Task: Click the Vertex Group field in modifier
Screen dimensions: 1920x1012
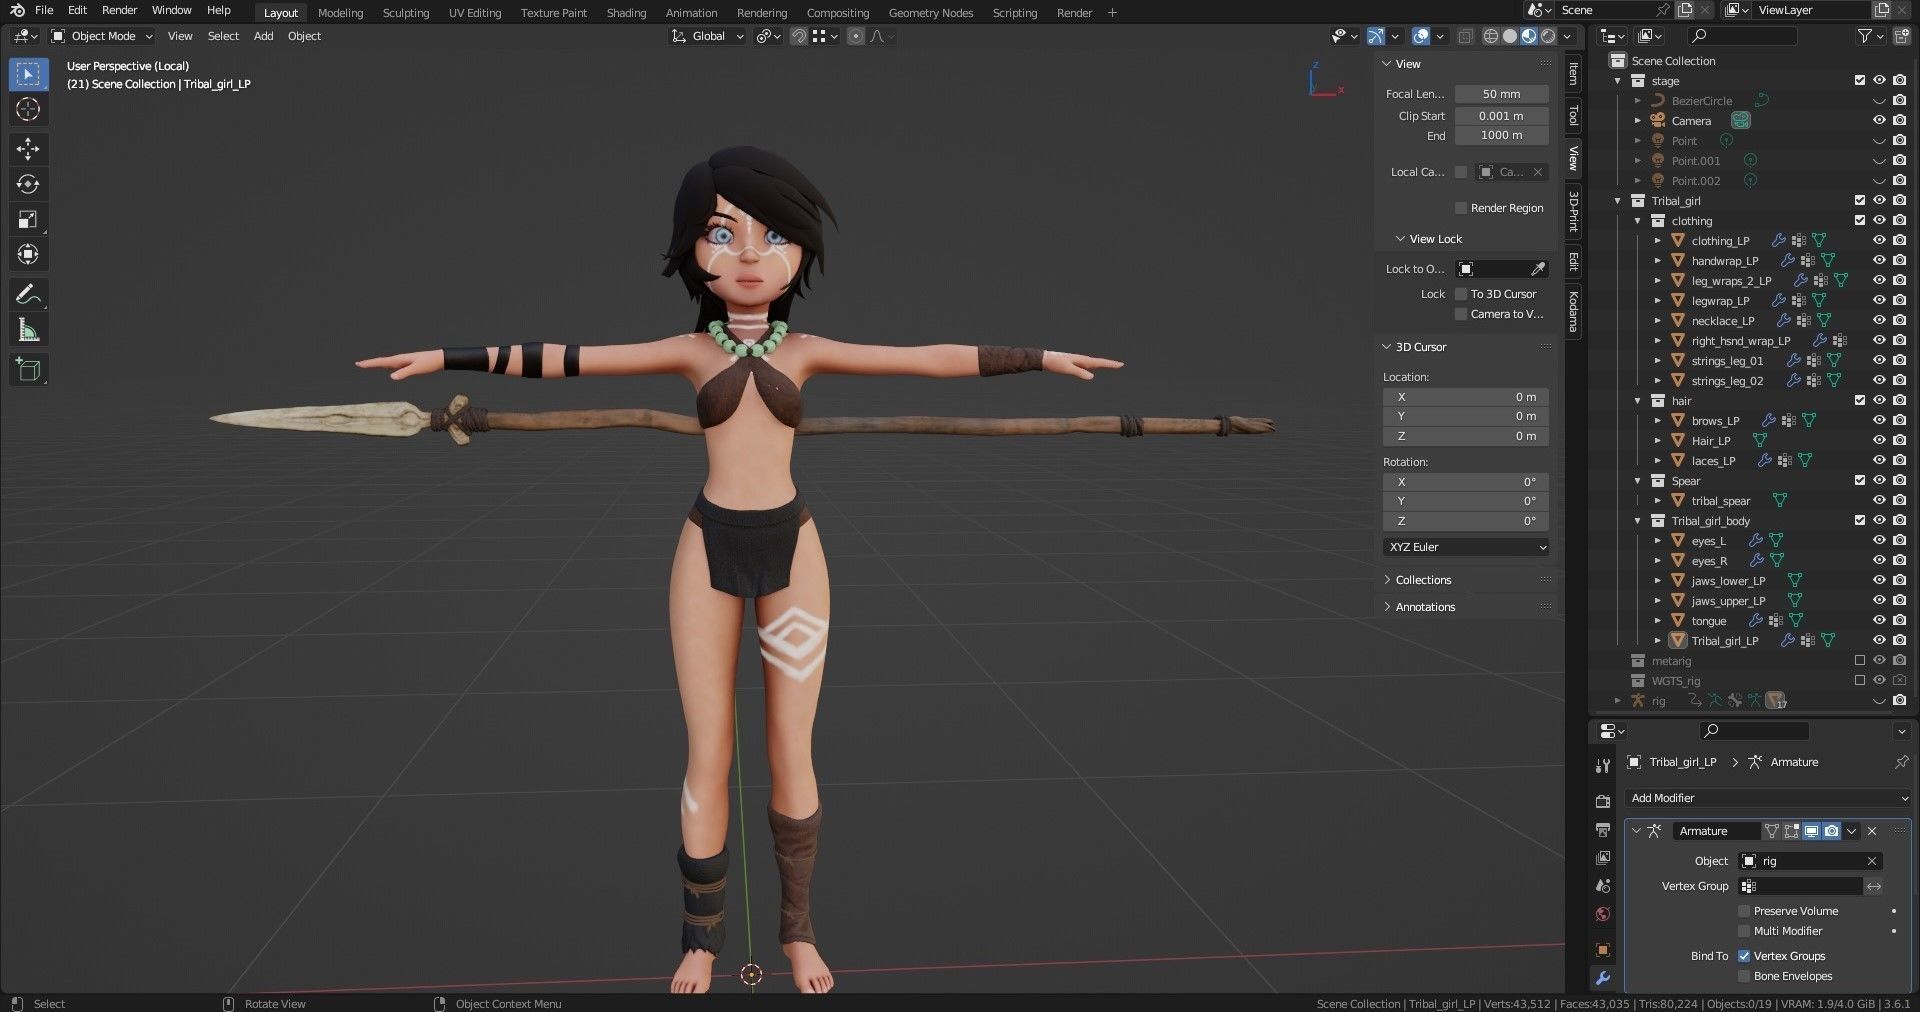Action: click(x=1801, y=886)
